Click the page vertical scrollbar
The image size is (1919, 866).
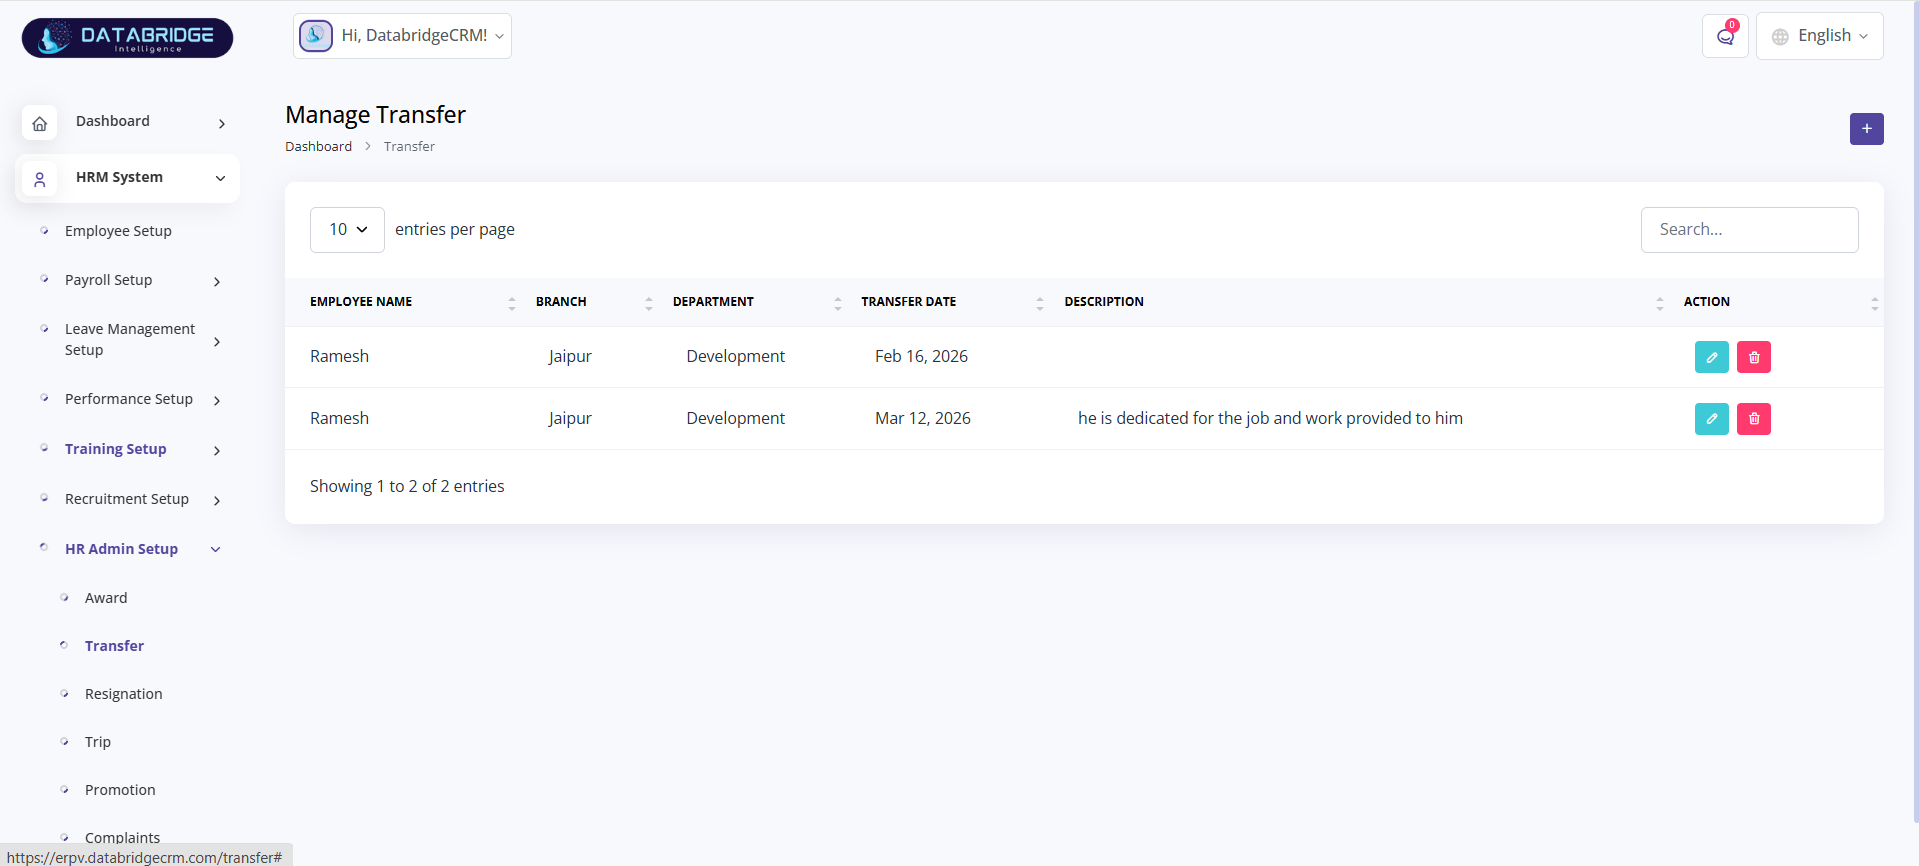click(1914, 410)
